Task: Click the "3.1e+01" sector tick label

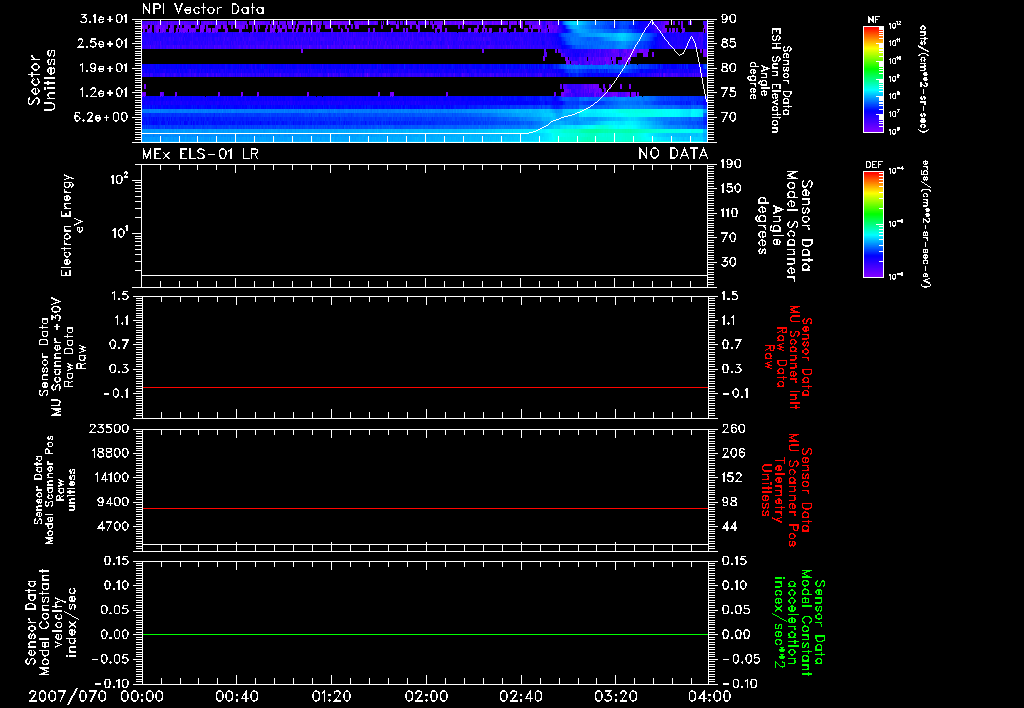Action: pos(103,19)
